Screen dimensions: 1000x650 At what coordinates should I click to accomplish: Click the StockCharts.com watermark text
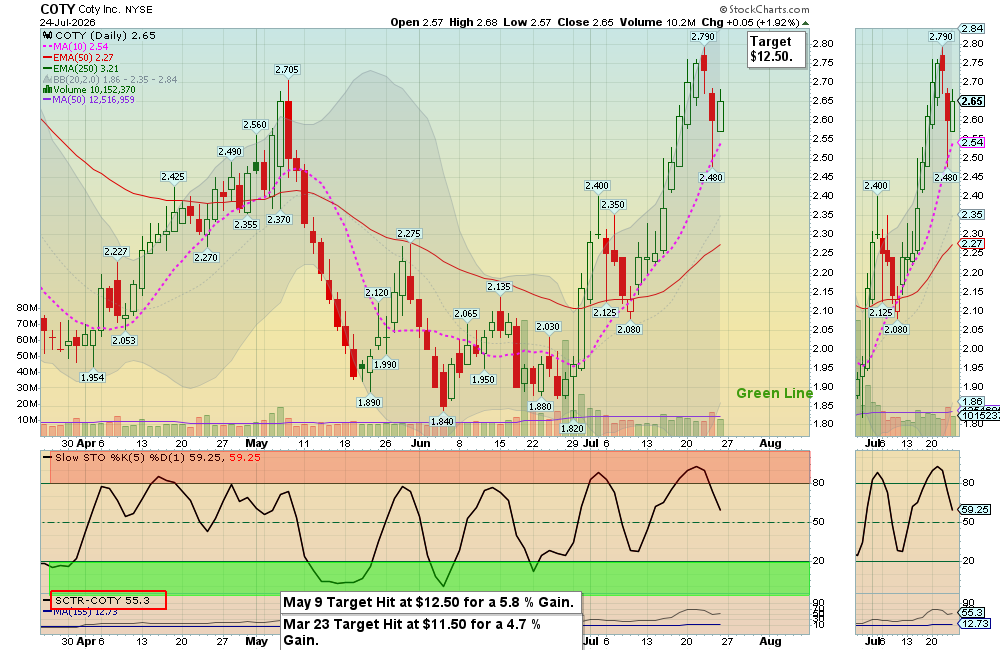(764, 9)
